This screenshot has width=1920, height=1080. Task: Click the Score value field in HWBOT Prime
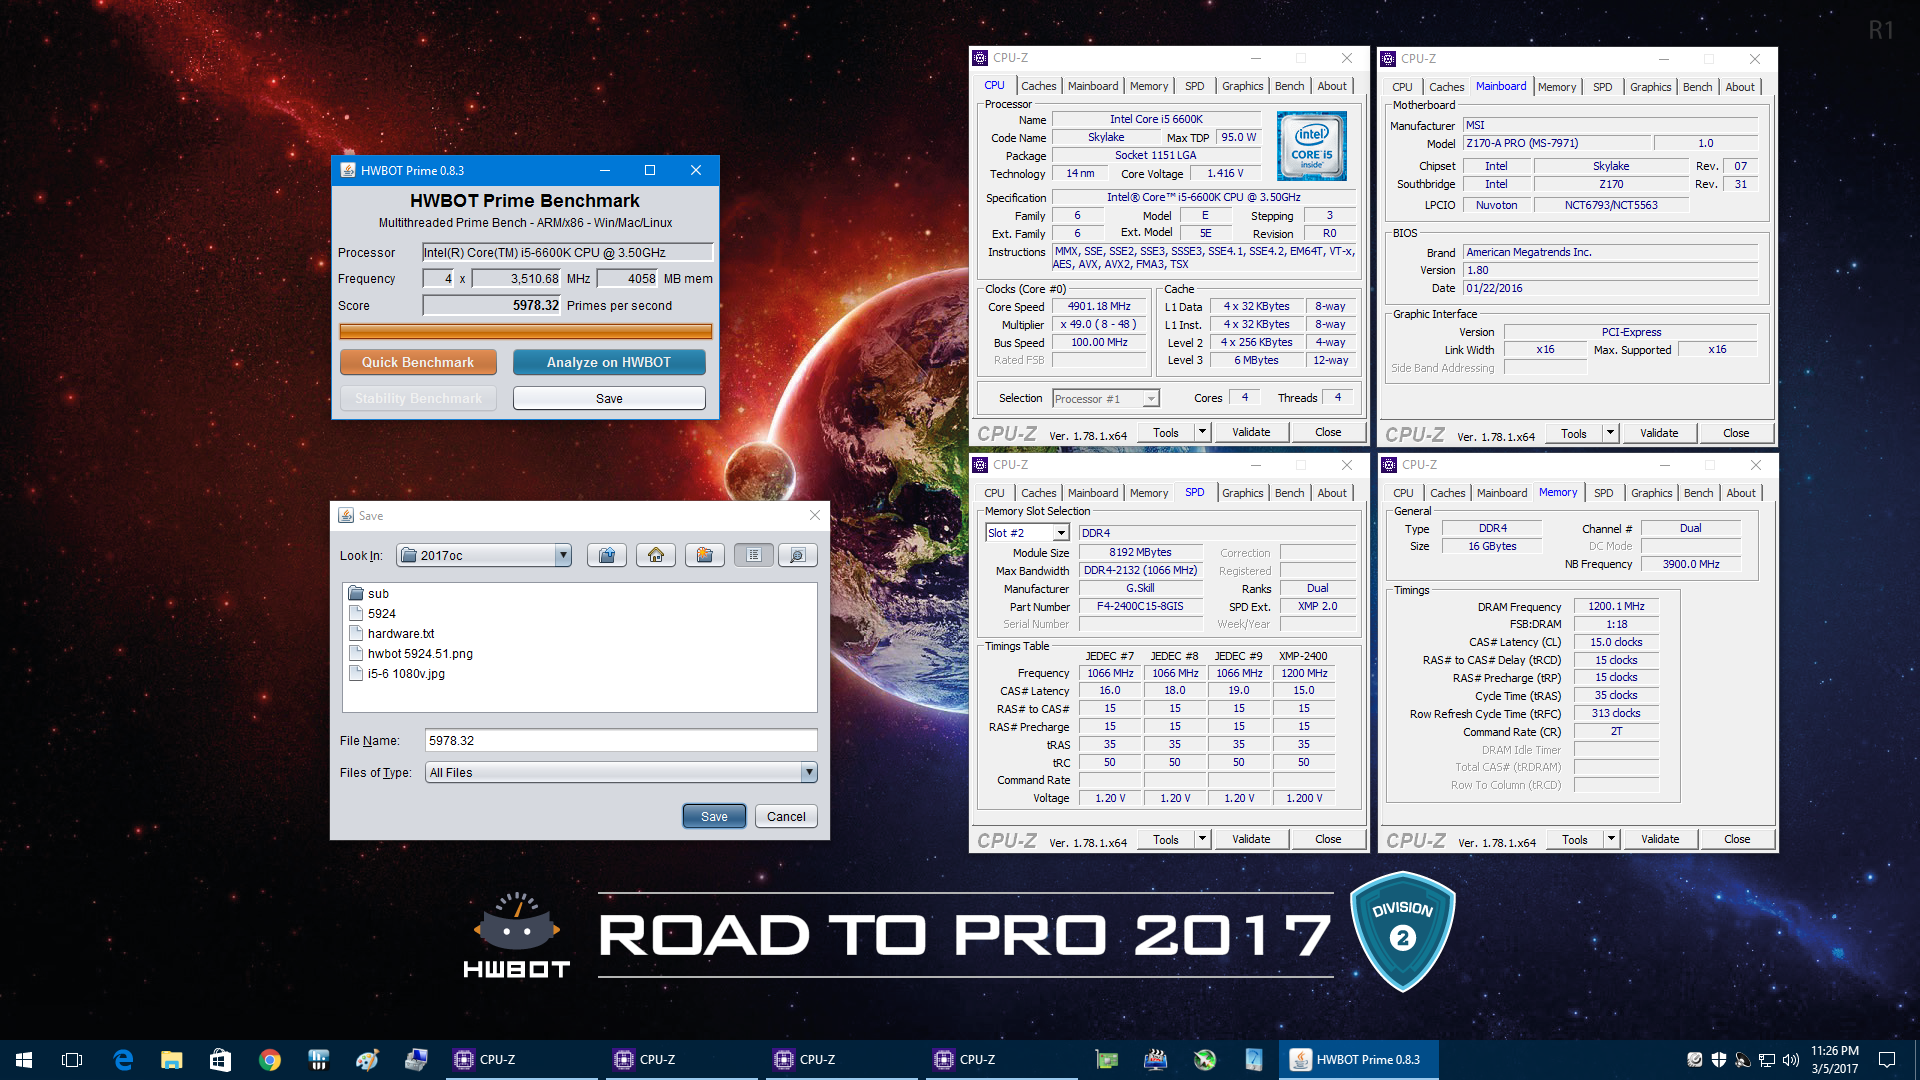click(x=492, y=305)
